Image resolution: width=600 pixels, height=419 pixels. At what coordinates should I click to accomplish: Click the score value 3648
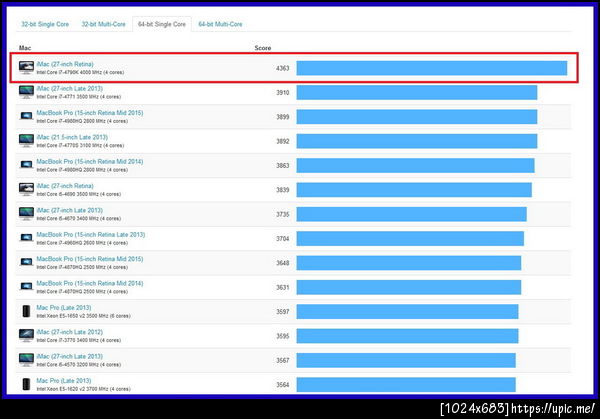(283, 263)
